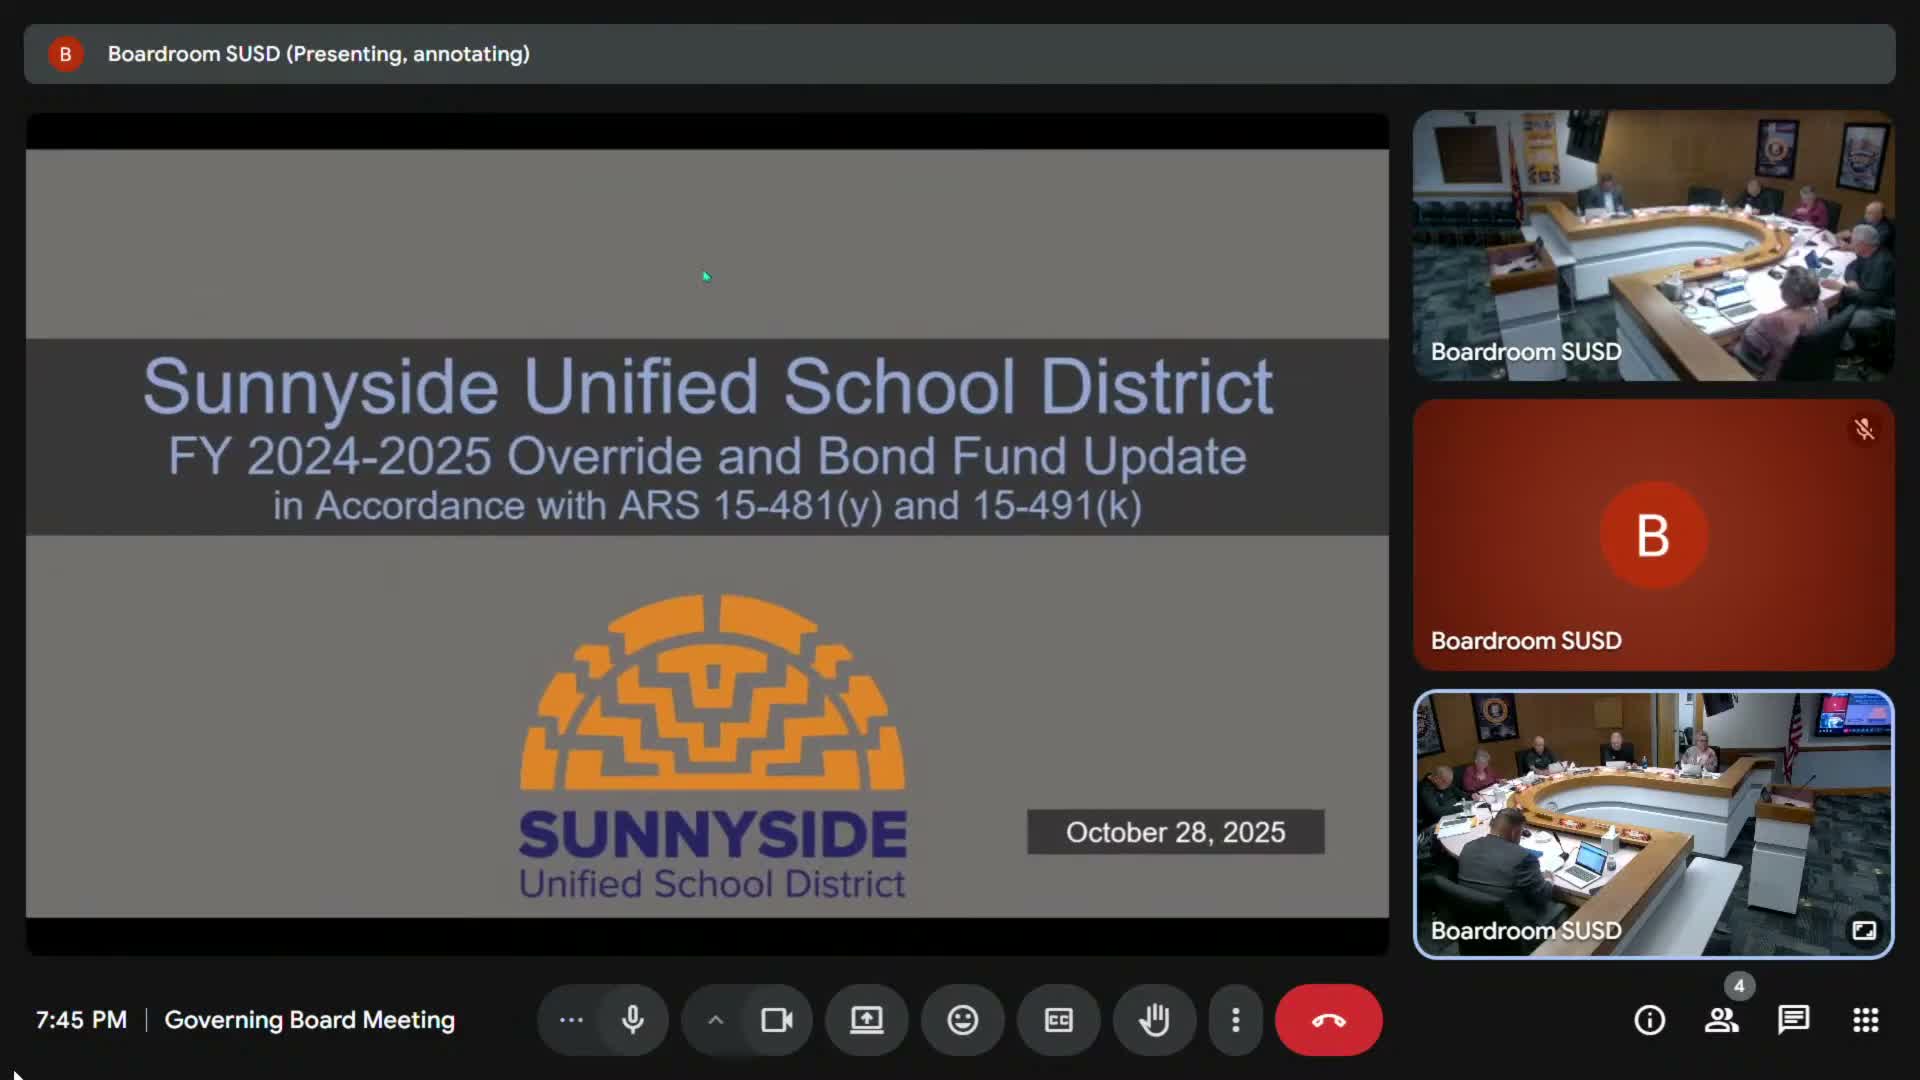This screenshot has width=1920, height=1080.
Task: Select the top Boardroom SUSD video tile
Action: pyautogui.click(x=1653, y=245)
